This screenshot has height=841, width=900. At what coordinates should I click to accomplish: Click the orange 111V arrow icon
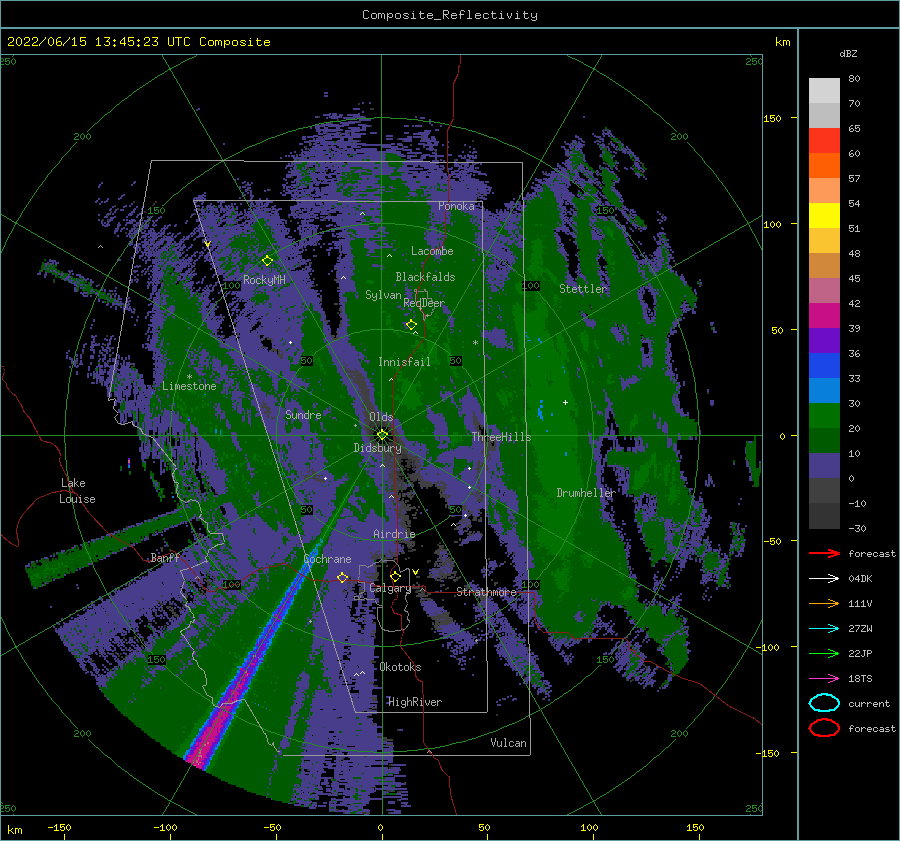point(824,603)
